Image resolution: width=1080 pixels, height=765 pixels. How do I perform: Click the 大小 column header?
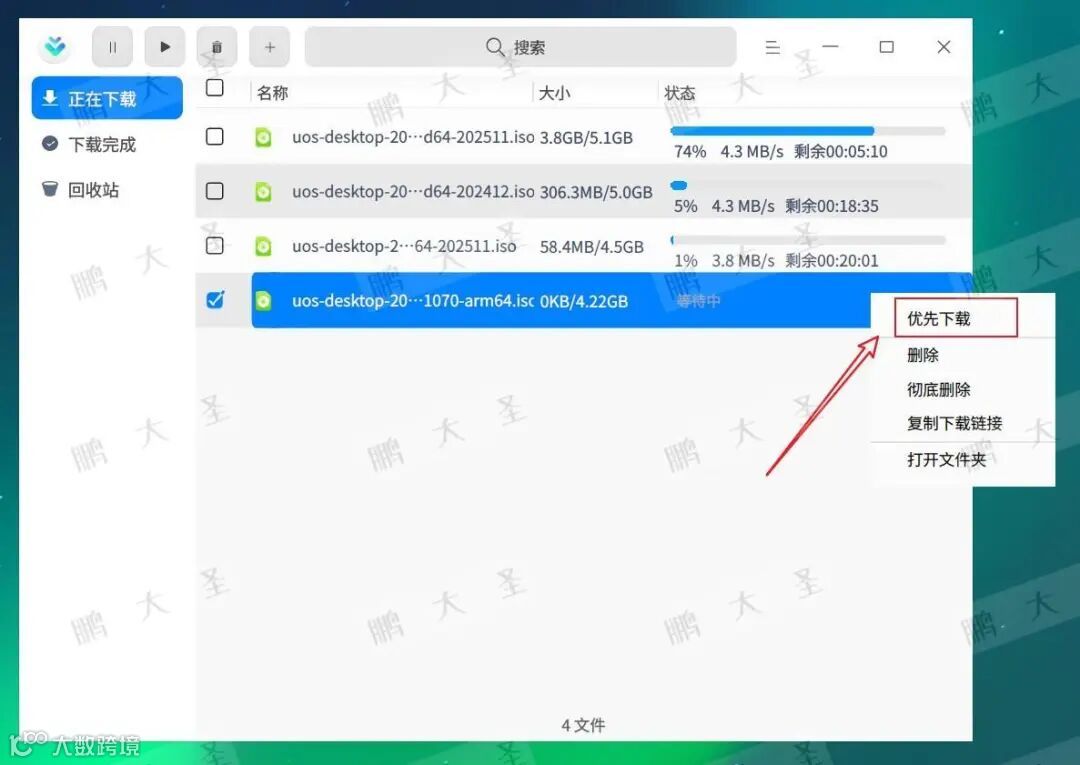[554, 93]
